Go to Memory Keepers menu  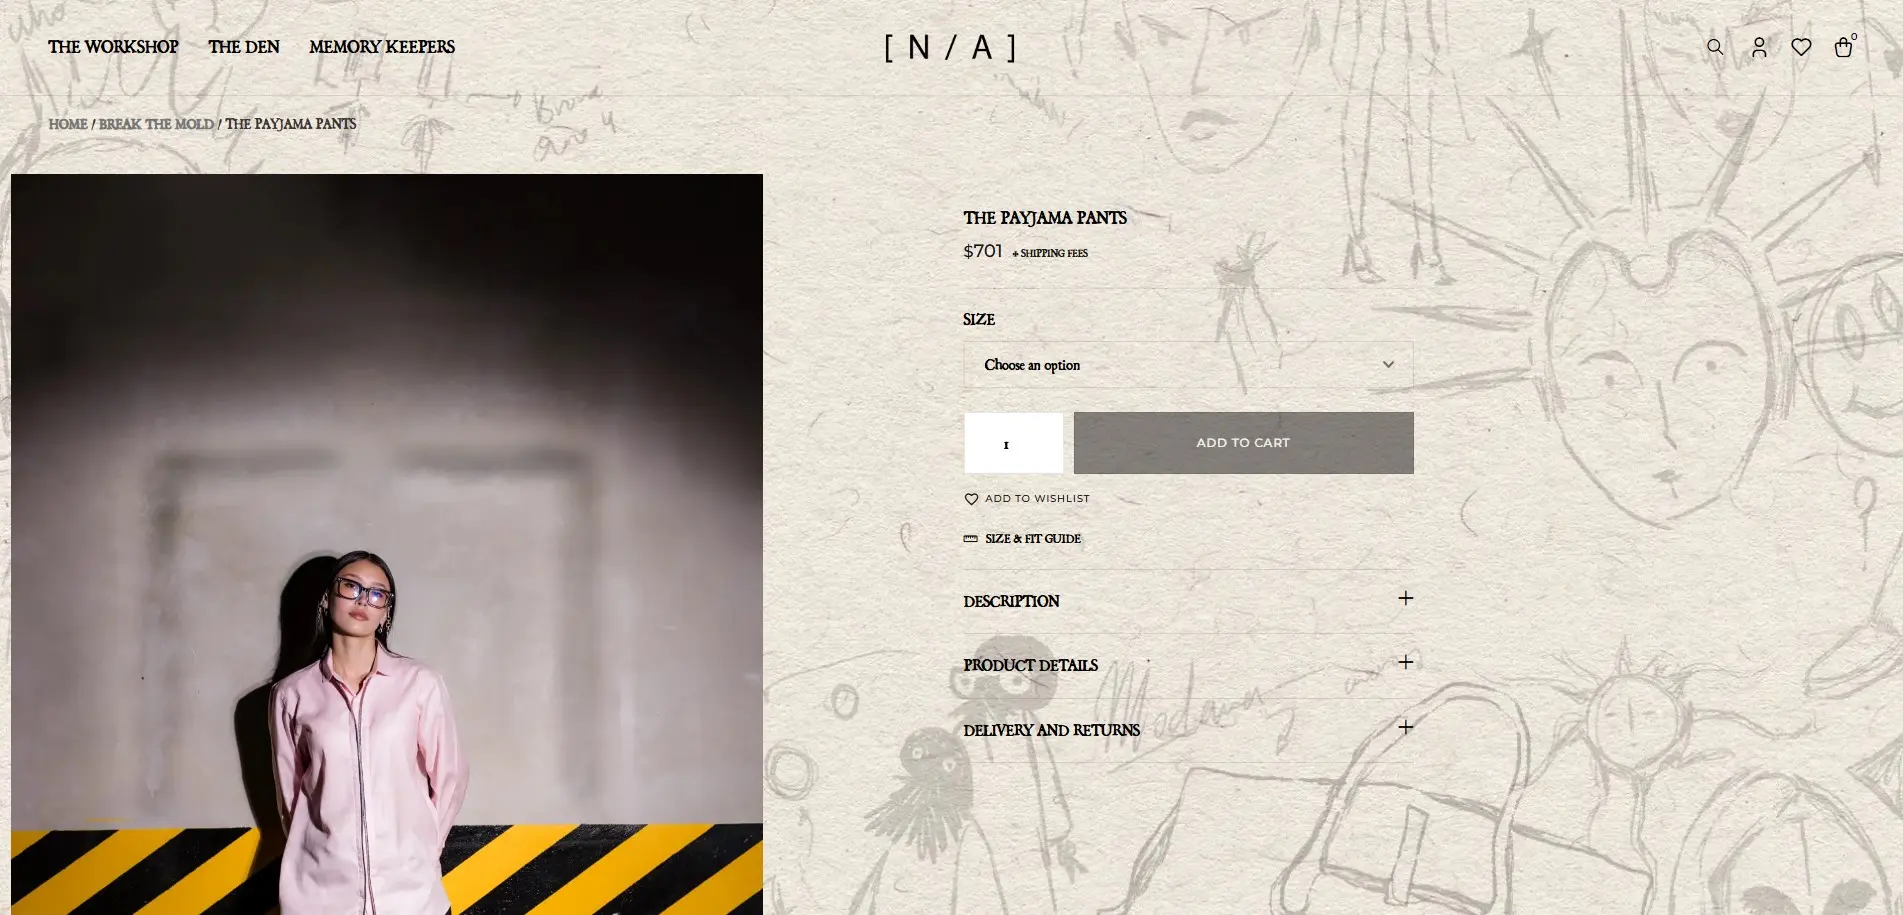[x=382, y=47]
